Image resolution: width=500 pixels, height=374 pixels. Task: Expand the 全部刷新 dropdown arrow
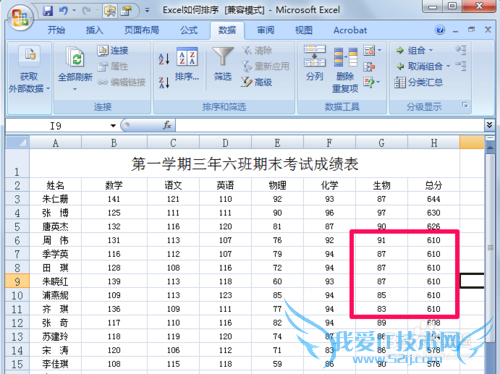click(75, 89)
